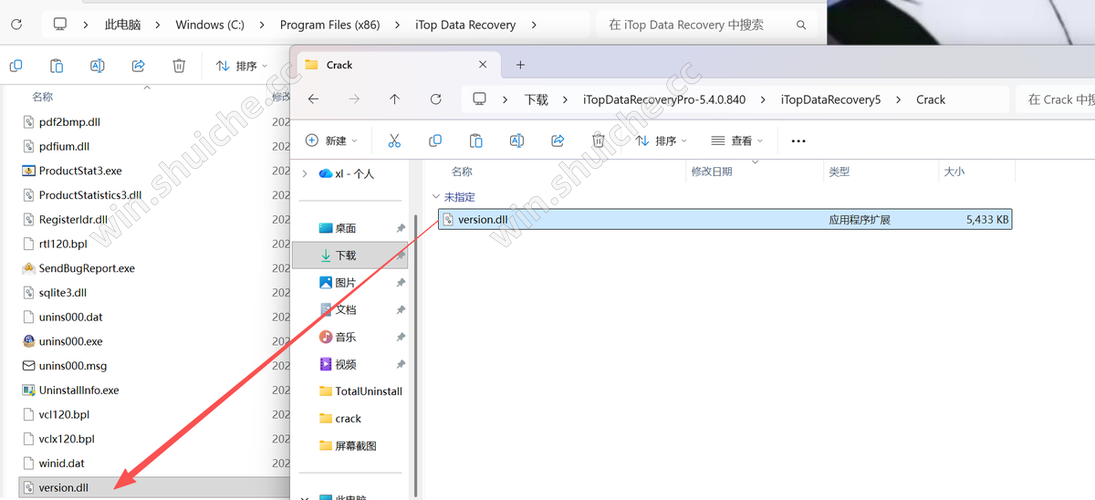This screenshot has width=1095, height=500.
Task: Click the Delete trash icon in Crack window toolbar
Action: pyautogui.click(x=598, y=141)
